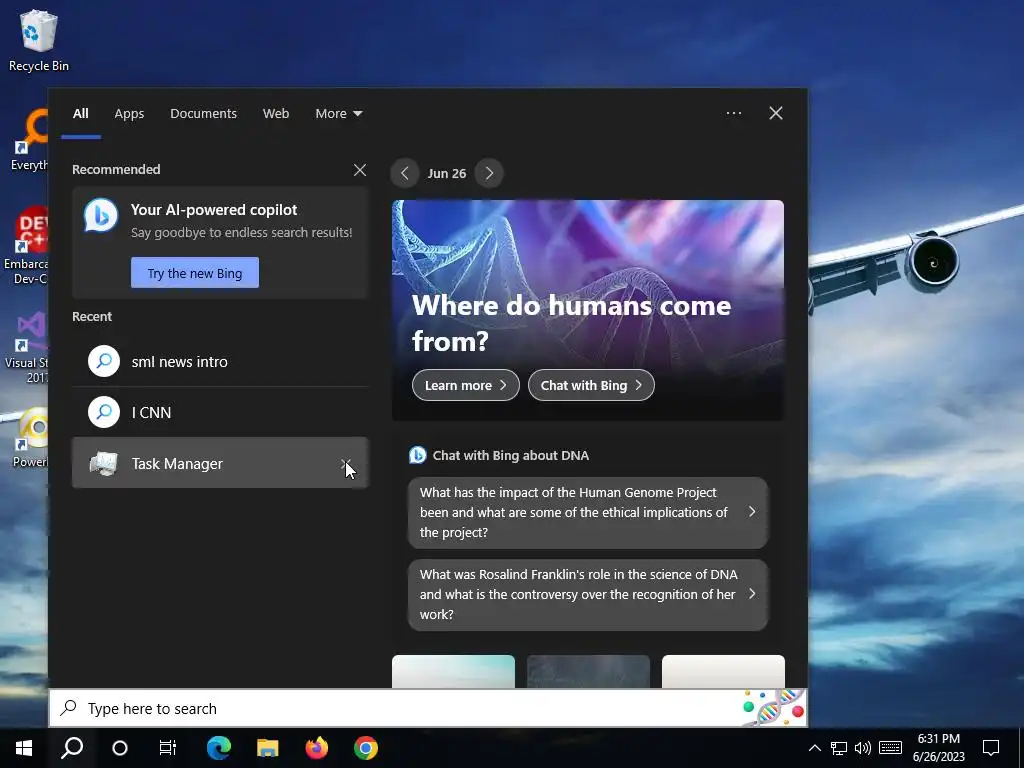Switch to the Apps tab
1024x768 pixels.
click(129, 114)
